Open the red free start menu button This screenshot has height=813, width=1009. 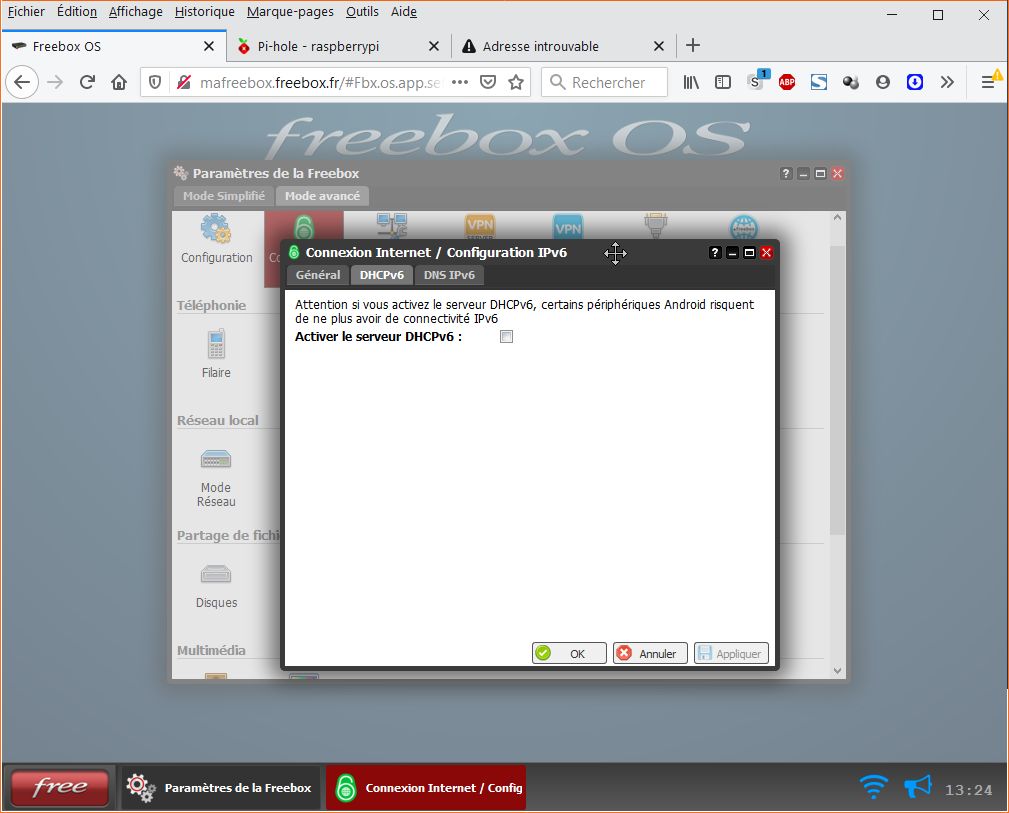[x=60, y=787]
